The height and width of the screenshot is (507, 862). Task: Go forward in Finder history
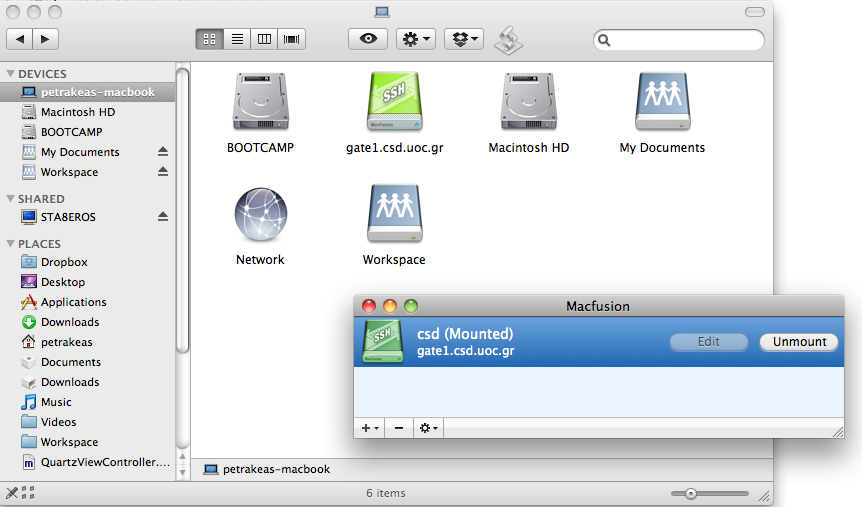pos(46,39)
